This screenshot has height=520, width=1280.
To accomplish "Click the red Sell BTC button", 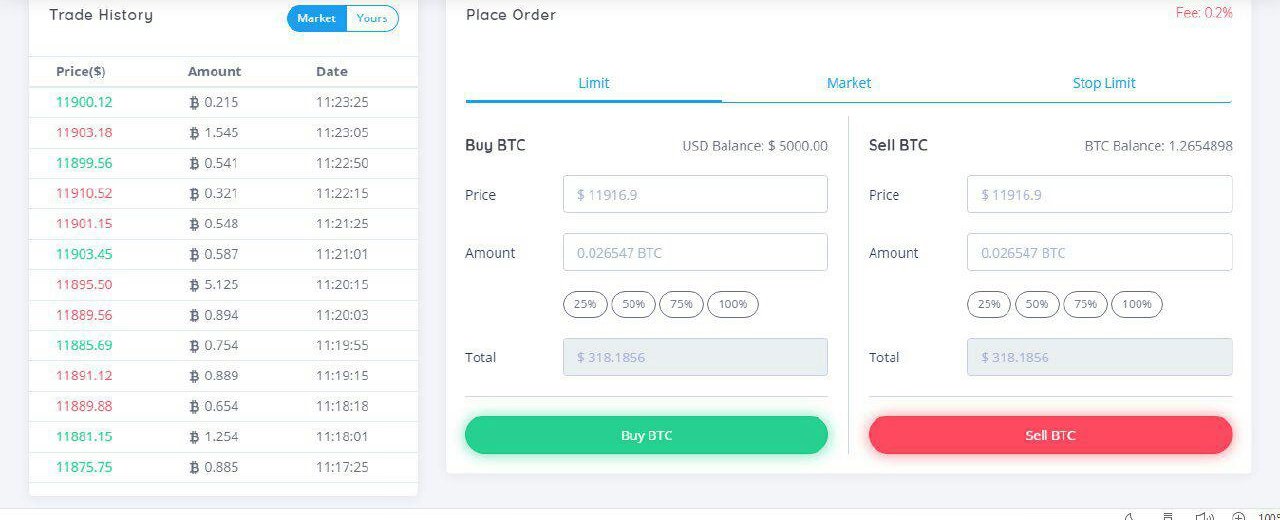I will point(1050,435).
